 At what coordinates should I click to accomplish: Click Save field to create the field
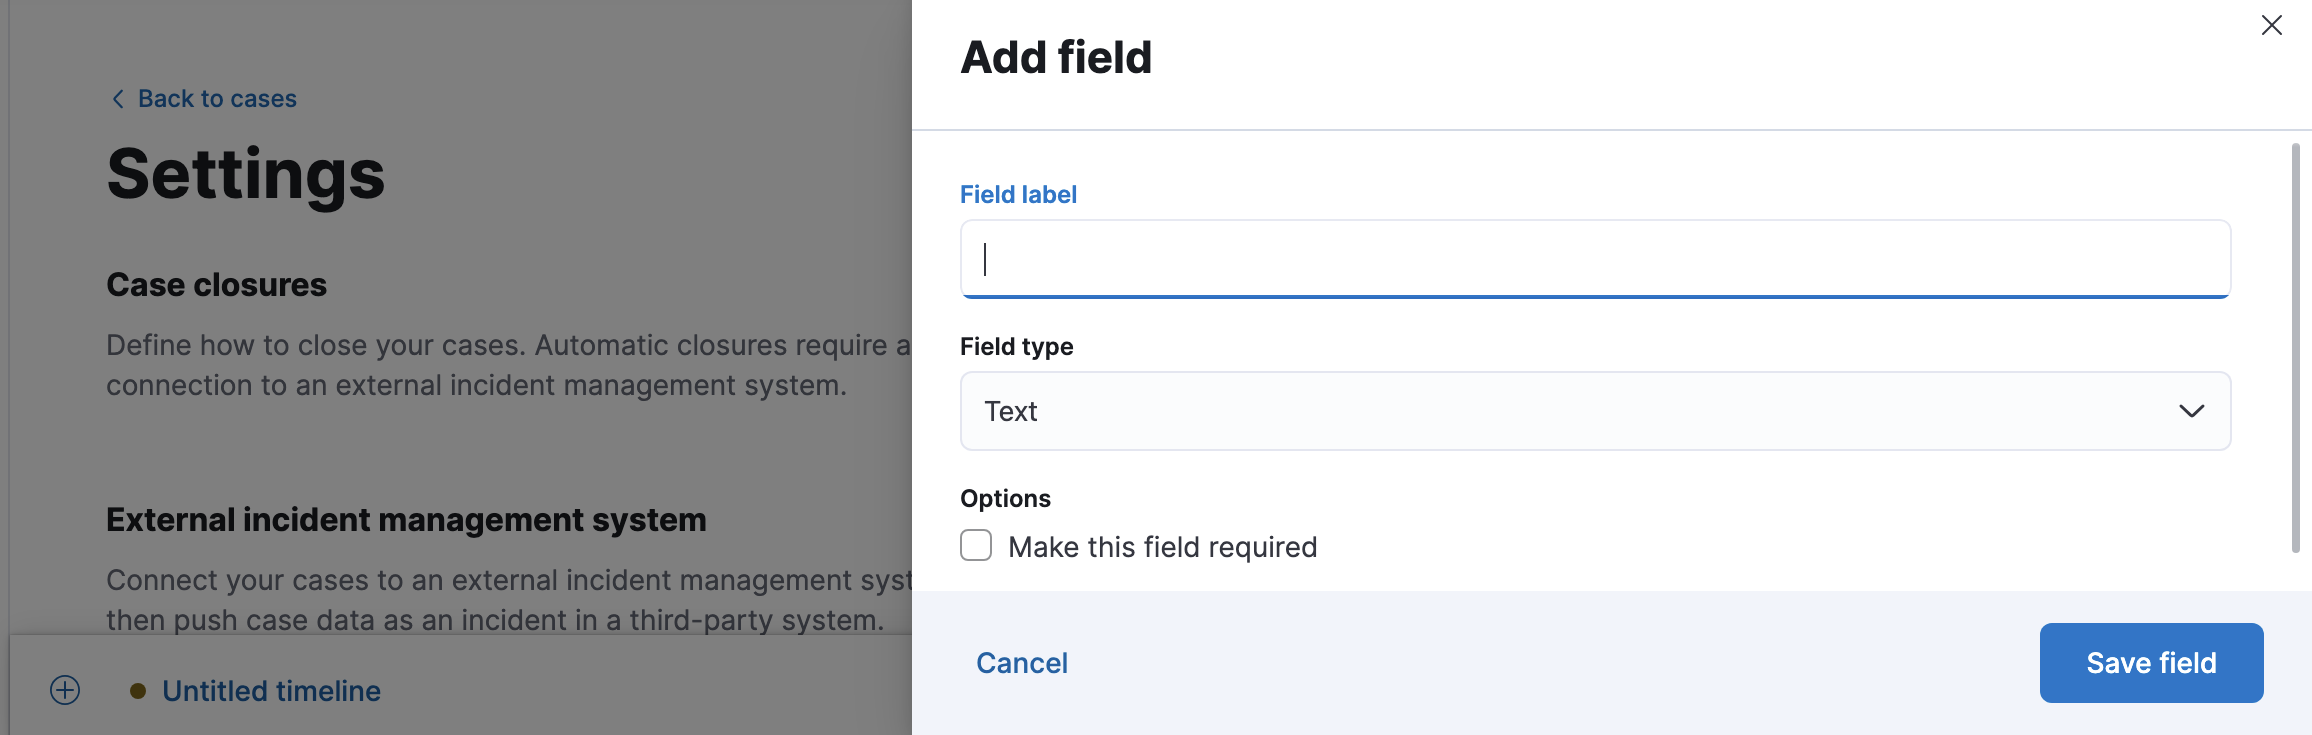click(2151, 662)
